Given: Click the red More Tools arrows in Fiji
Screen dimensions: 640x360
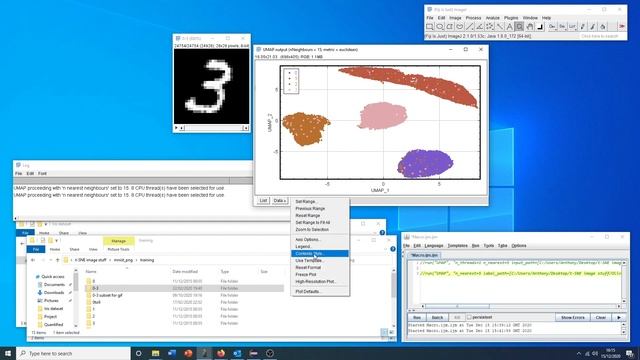Looking at the screenshot, I should pyautogui.click(x=622, y=27).
